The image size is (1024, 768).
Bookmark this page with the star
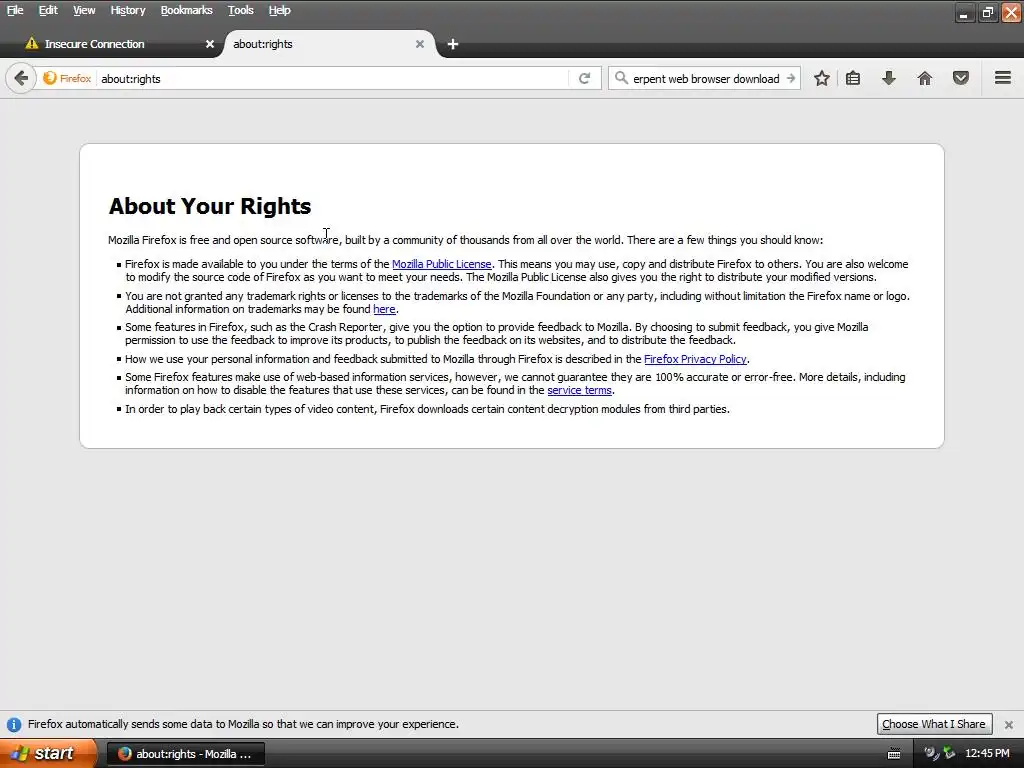coord(822,78)
